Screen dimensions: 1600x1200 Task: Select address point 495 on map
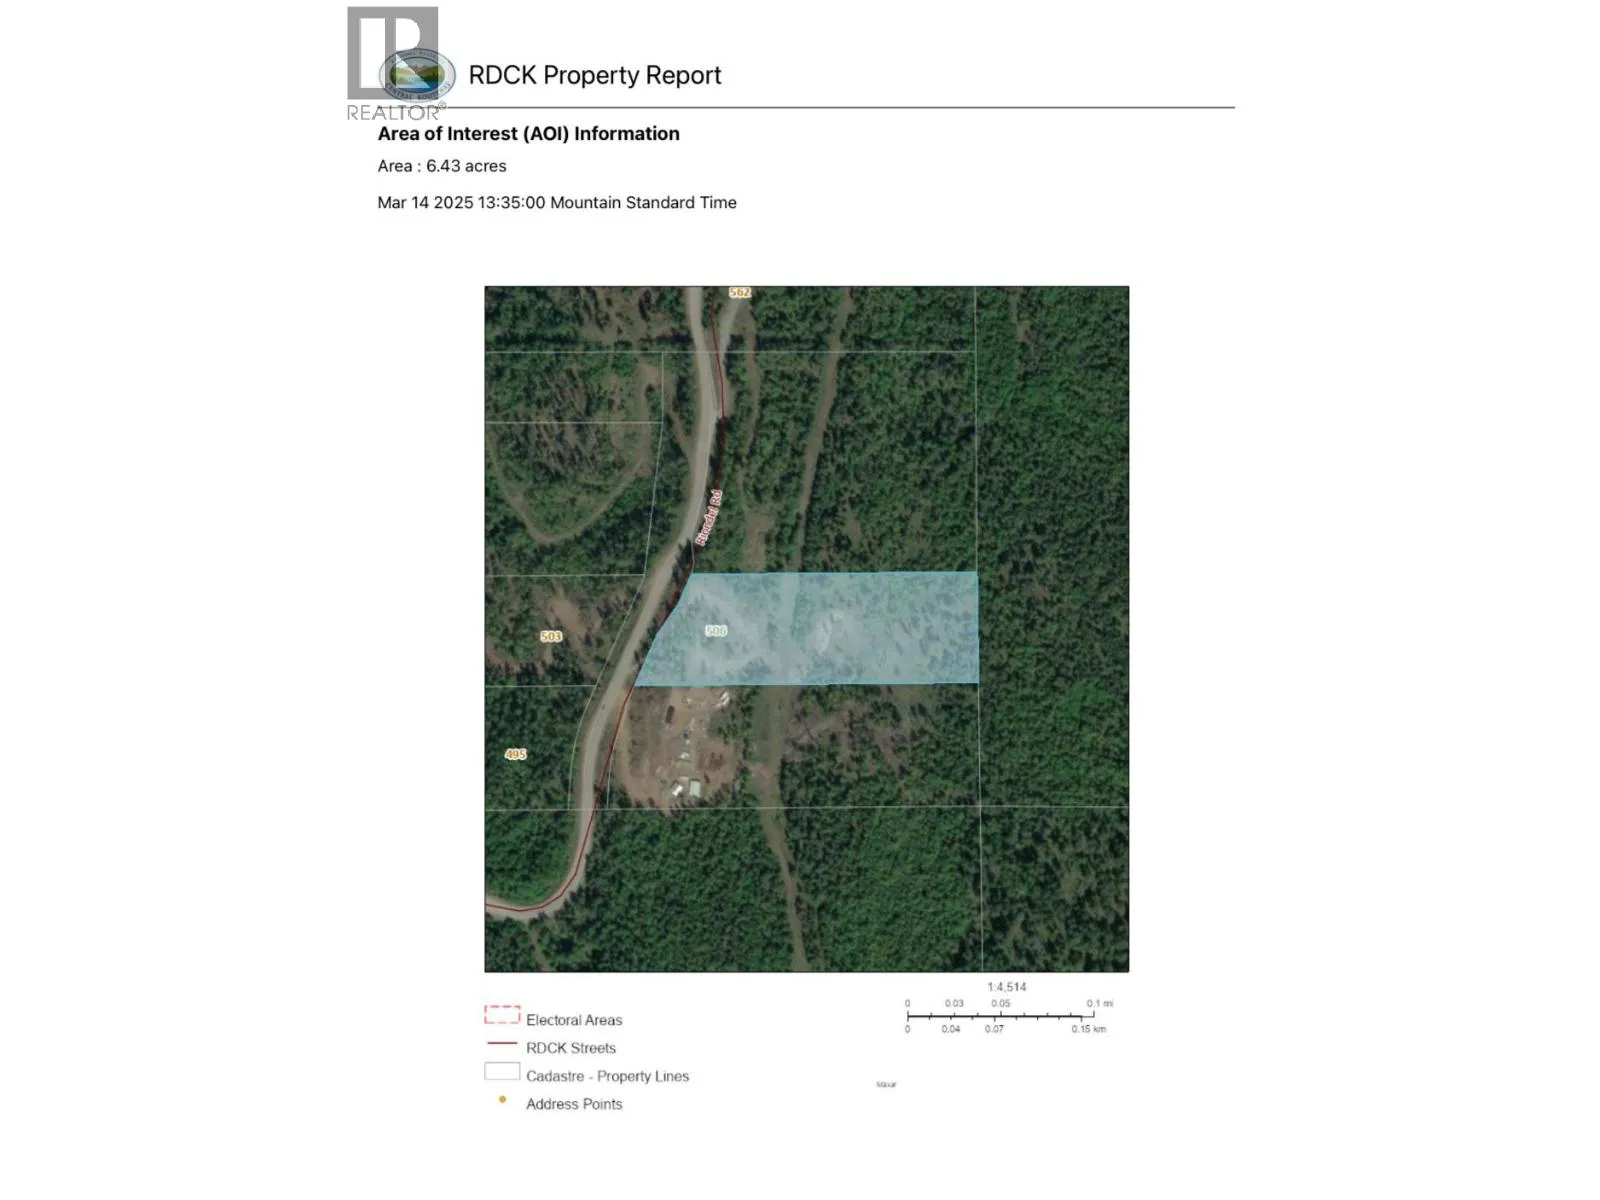(x=515, y=754)
